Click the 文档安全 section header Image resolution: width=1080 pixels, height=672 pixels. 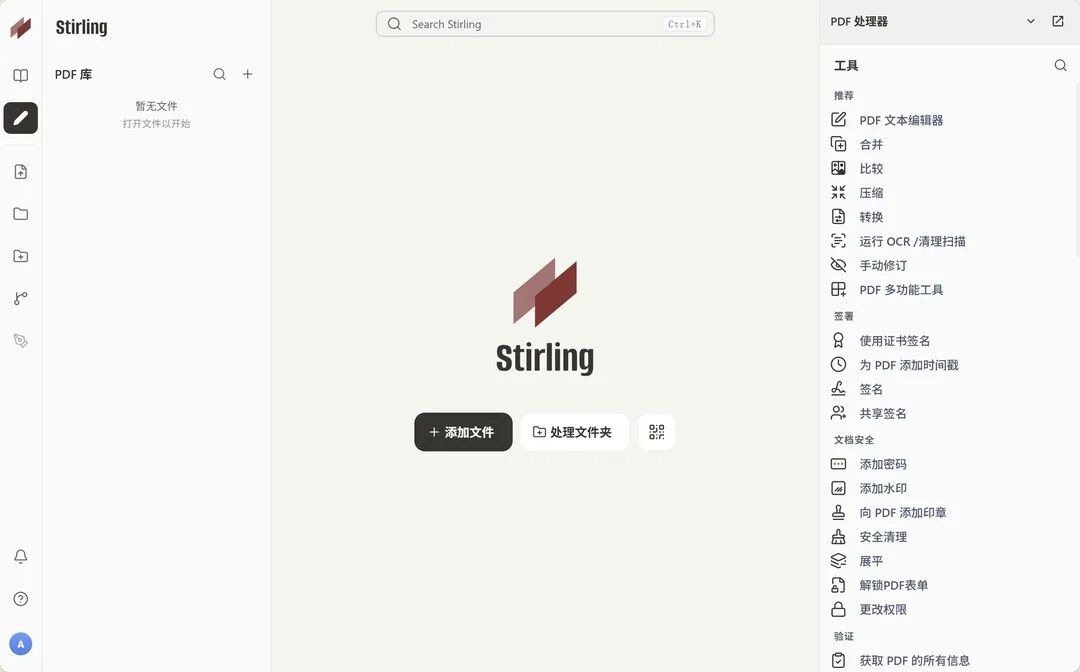854,439
